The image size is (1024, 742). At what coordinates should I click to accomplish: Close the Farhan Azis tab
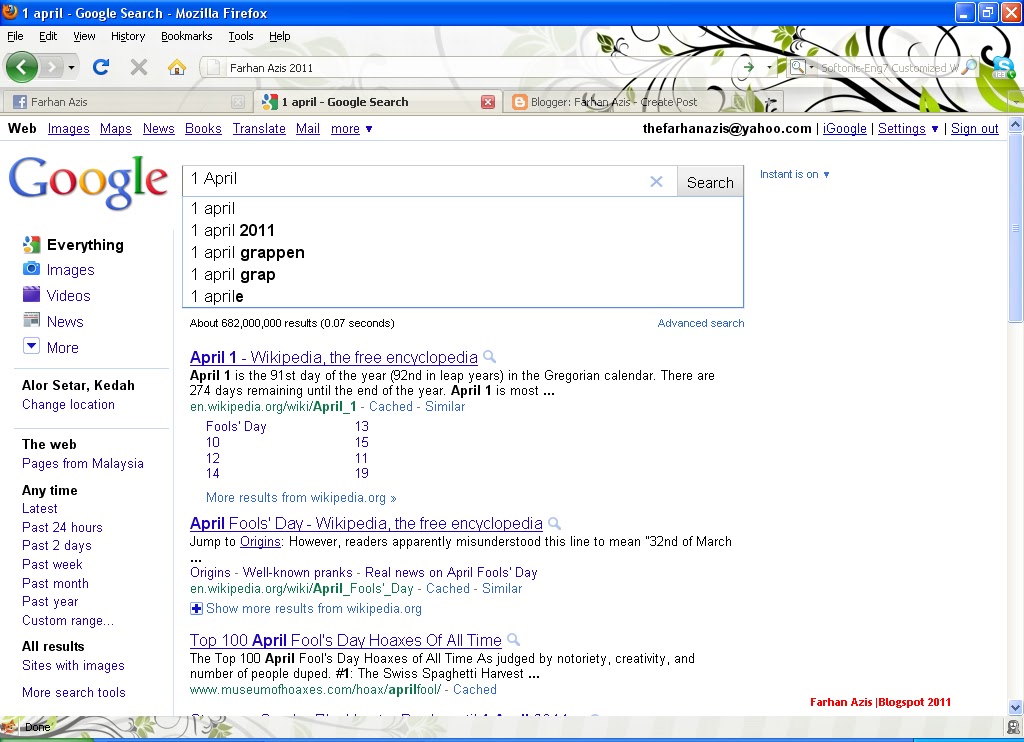click(x=238, y=102)
